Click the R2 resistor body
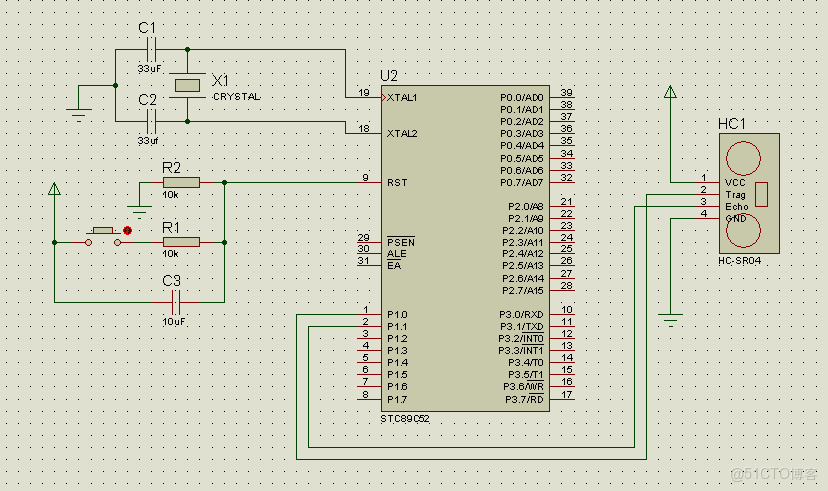Image resolution: width=828 pixels, height=491 pixels. [x=181, y=183]
